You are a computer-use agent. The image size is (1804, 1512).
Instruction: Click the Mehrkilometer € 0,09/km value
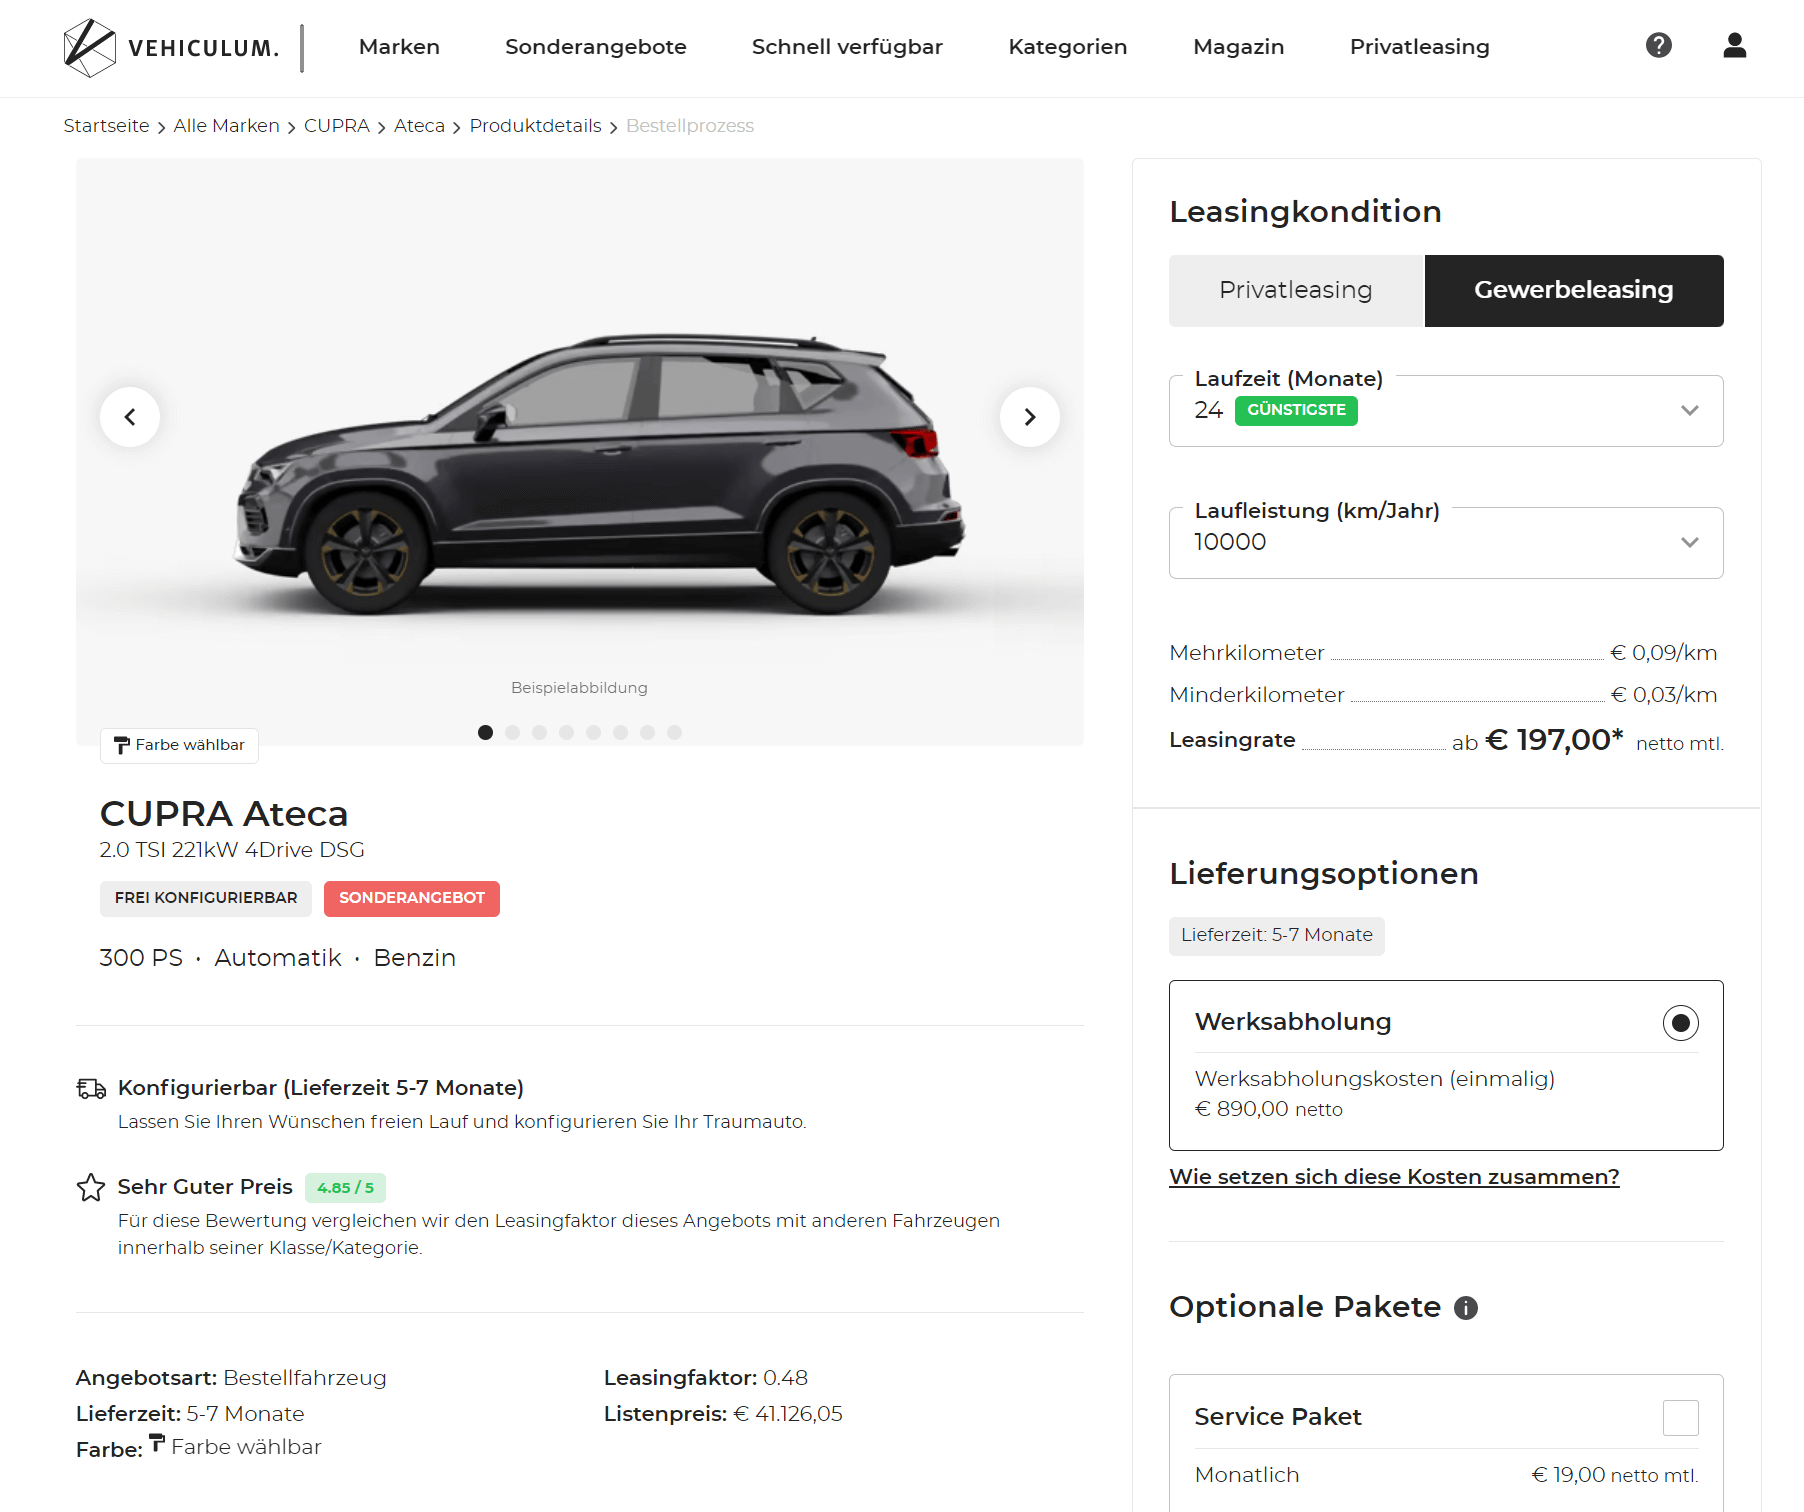coord(1664,653)
